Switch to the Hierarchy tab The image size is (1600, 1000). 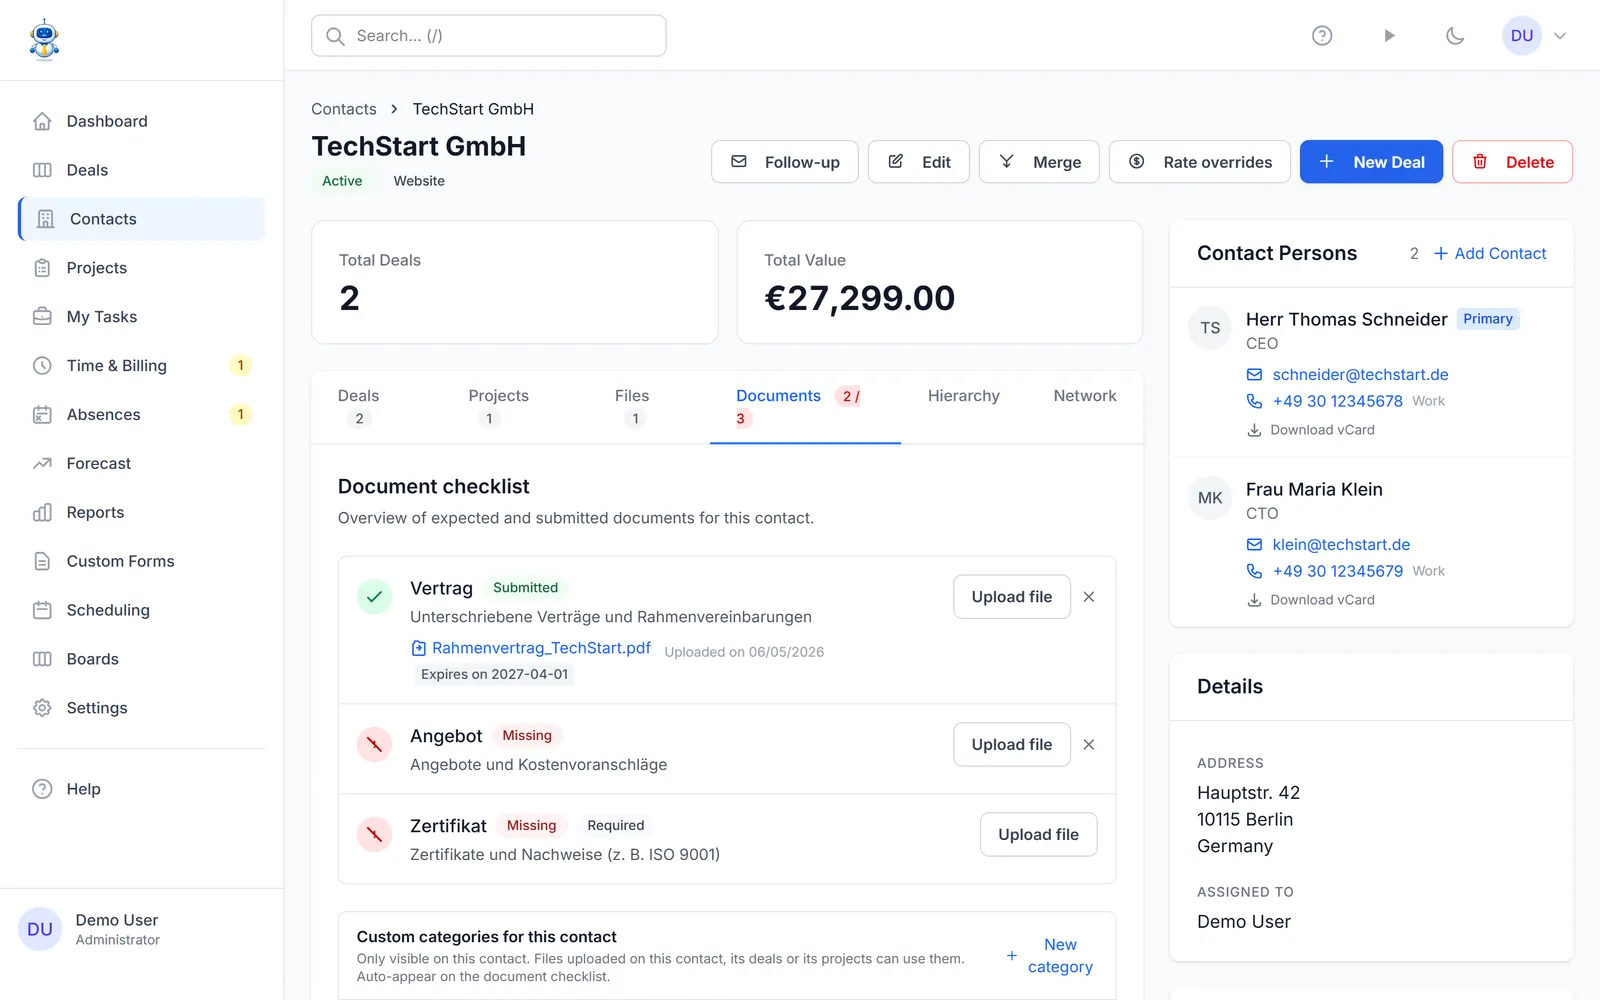pos(963,396)
